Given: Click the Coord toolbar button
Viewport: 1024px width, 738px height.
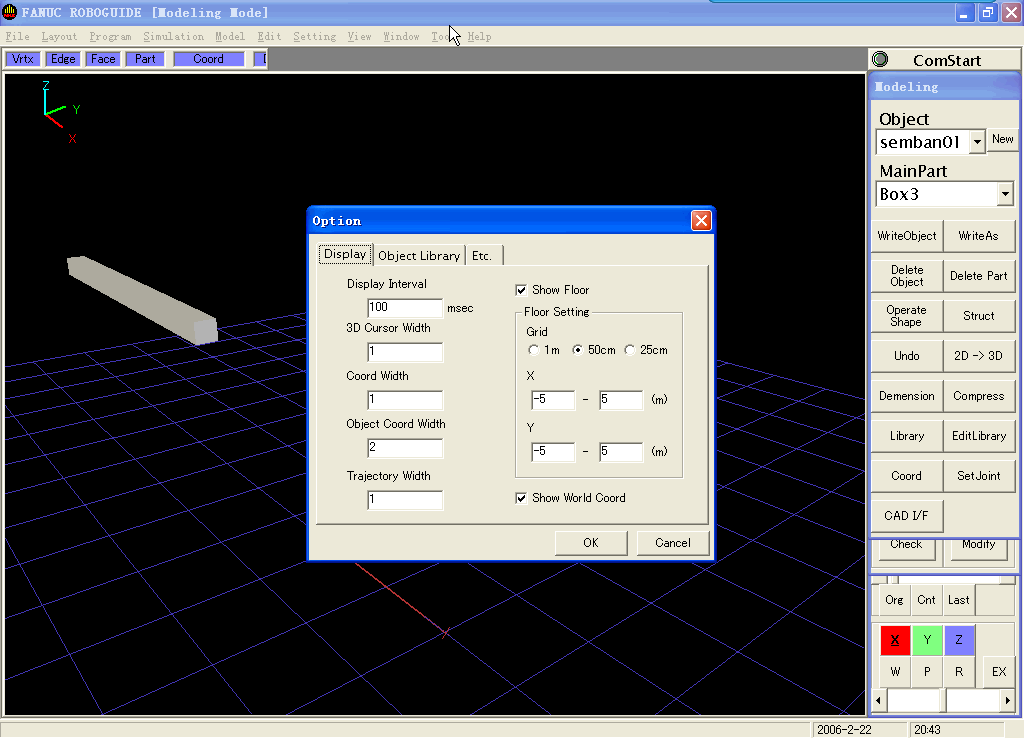Looking at the screenshot, I should [208, 59].
